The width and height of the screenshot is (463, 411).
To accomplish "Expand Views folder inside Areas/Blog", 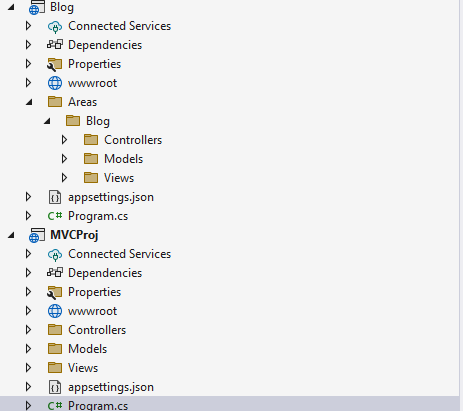I will pyautogui.click(x=65, y=178).
